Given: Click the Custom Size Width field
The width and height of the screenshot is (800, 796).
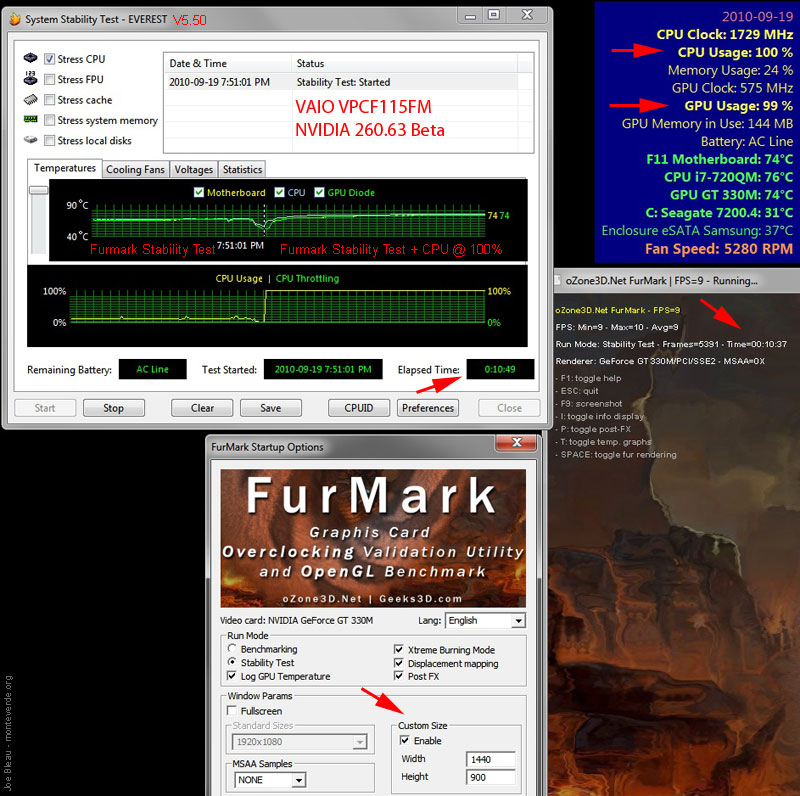Looking at the screenshot, I should pos(490,759).
